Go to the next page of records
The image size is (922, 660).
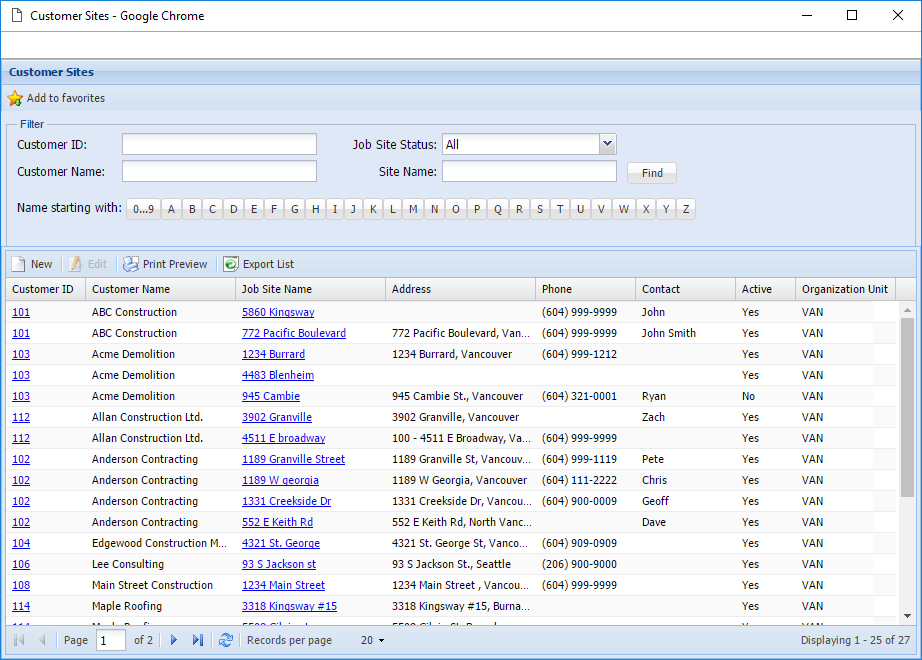[x=174, y=640]
